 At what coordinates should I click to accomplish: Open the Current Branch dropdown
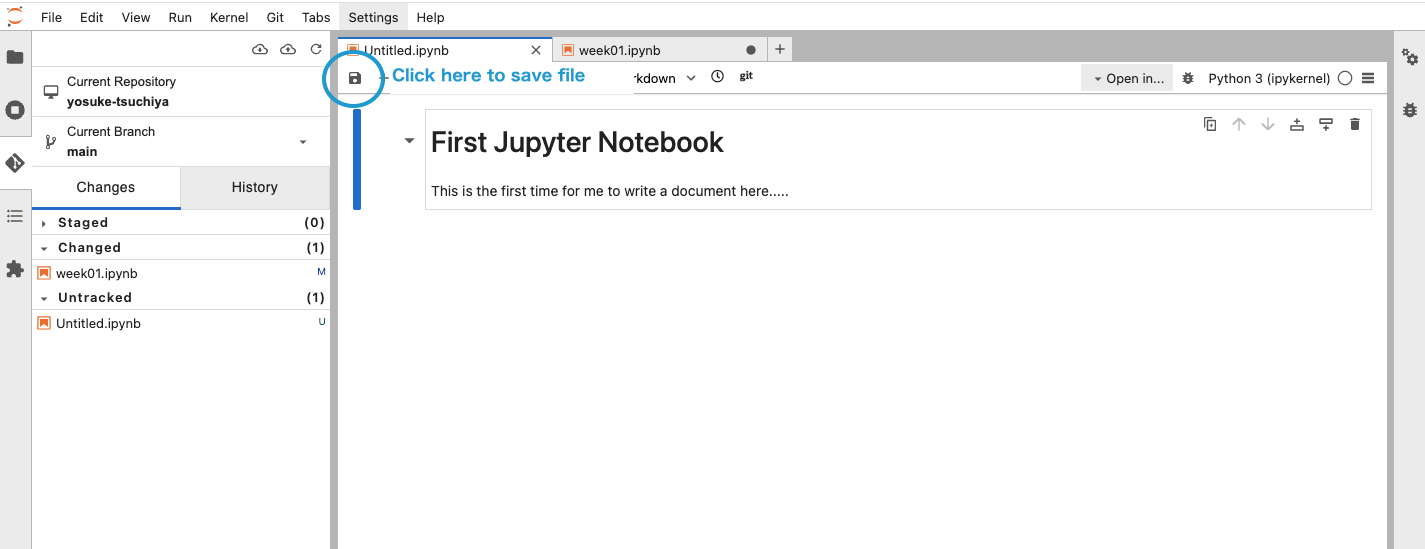click(x=303, y=142)
